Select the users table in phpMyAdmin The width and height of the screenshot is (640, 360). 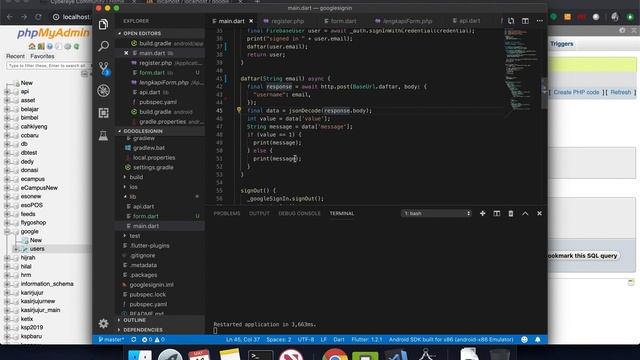pyautogui.click(x=37, y=249)
